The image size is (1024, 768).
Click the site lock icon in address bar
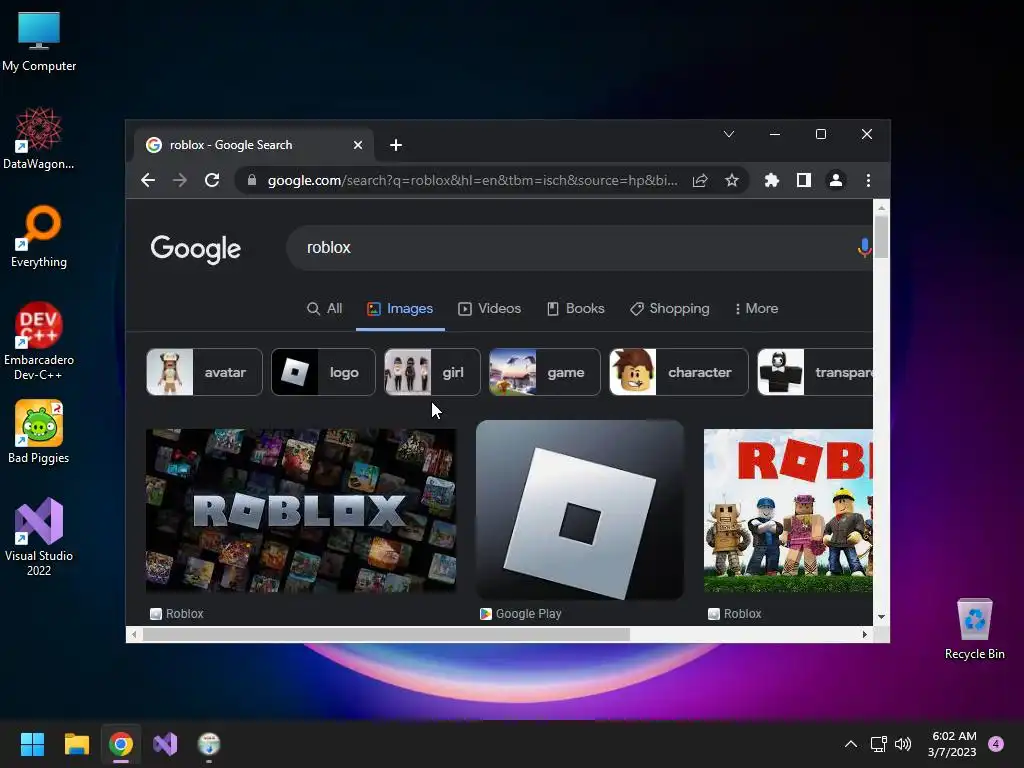[x=251, y=180]
